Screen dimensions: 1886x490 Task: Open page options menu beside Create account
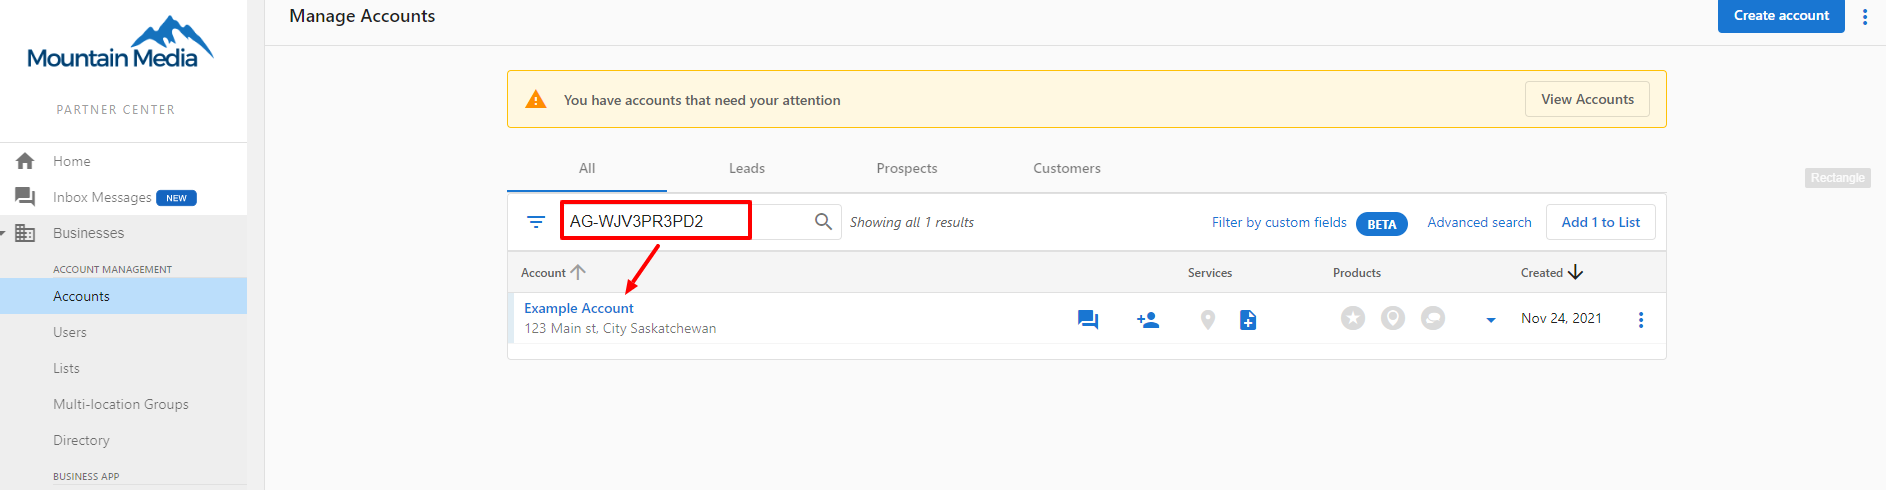coord(1865,16)
